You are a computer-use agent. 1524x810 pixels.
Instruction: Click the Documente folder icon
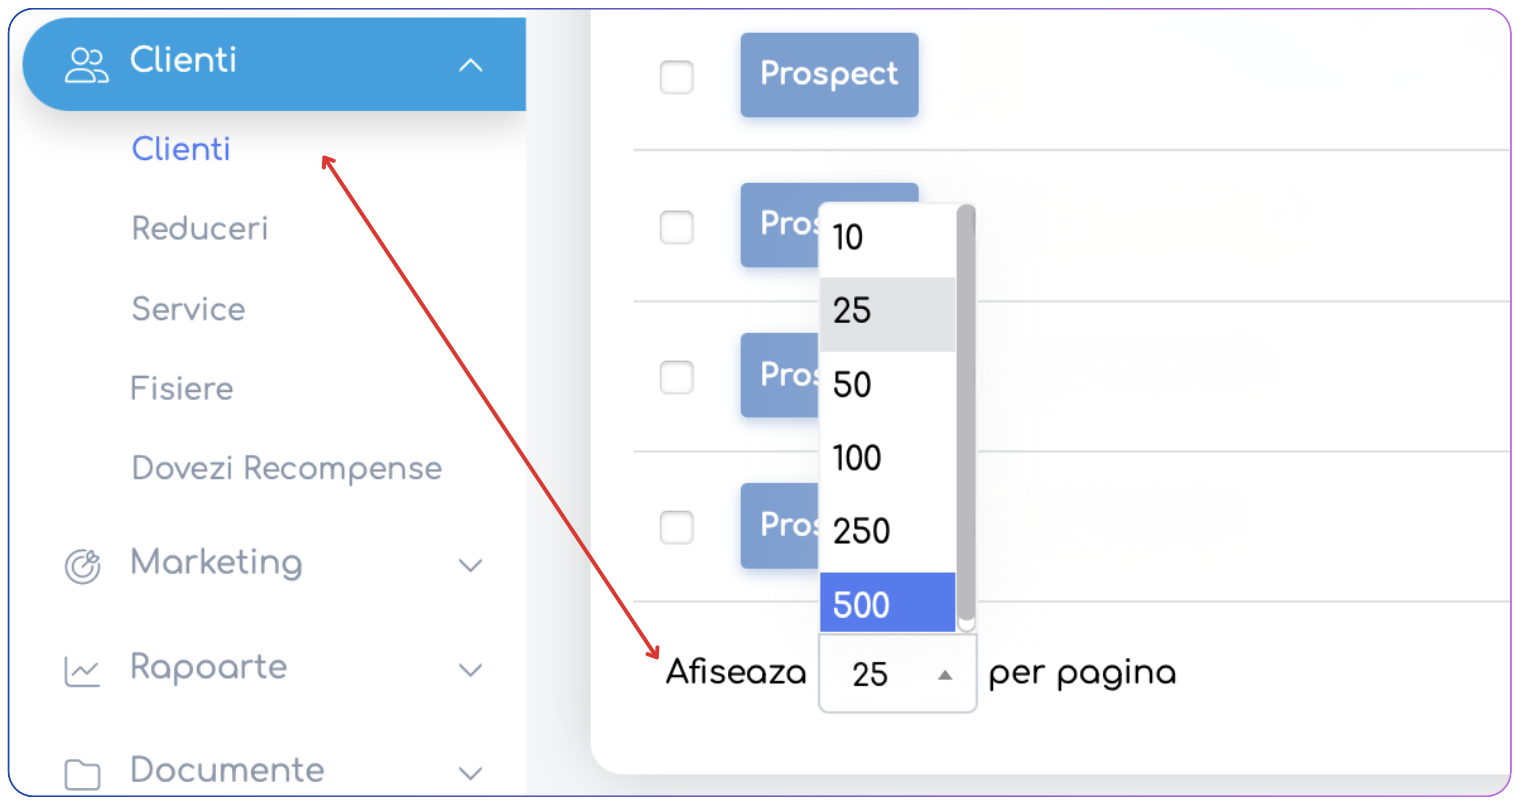82,774
